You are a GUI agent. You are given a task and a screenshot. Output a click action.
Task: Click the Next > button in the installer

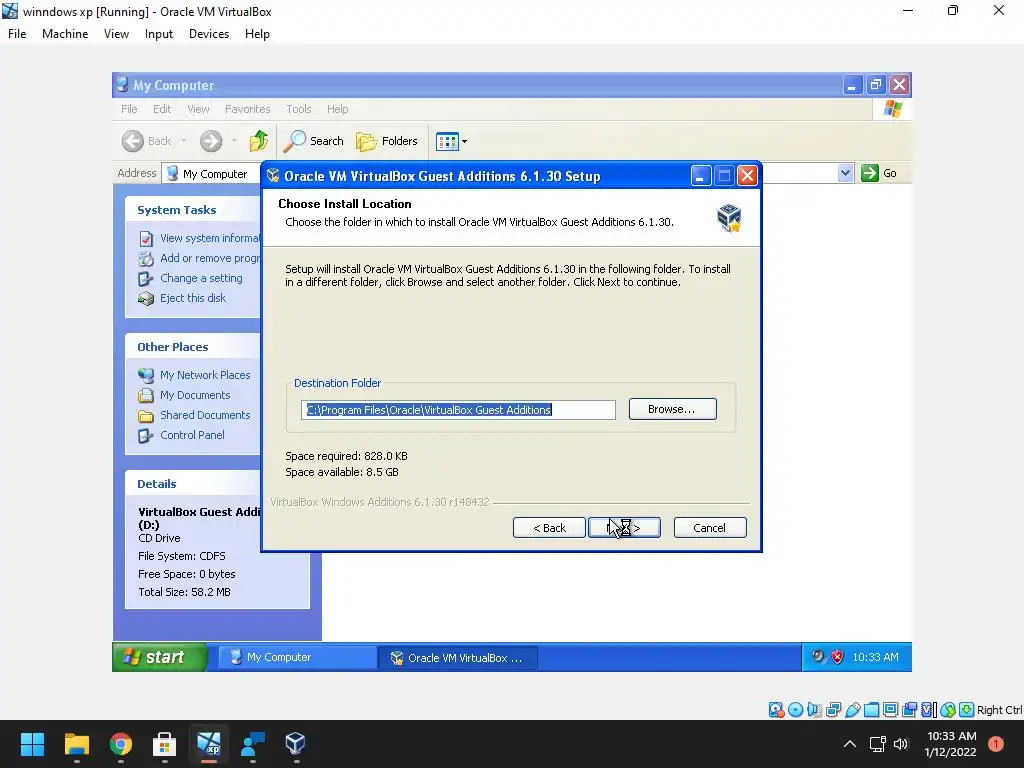click(624, 528)
